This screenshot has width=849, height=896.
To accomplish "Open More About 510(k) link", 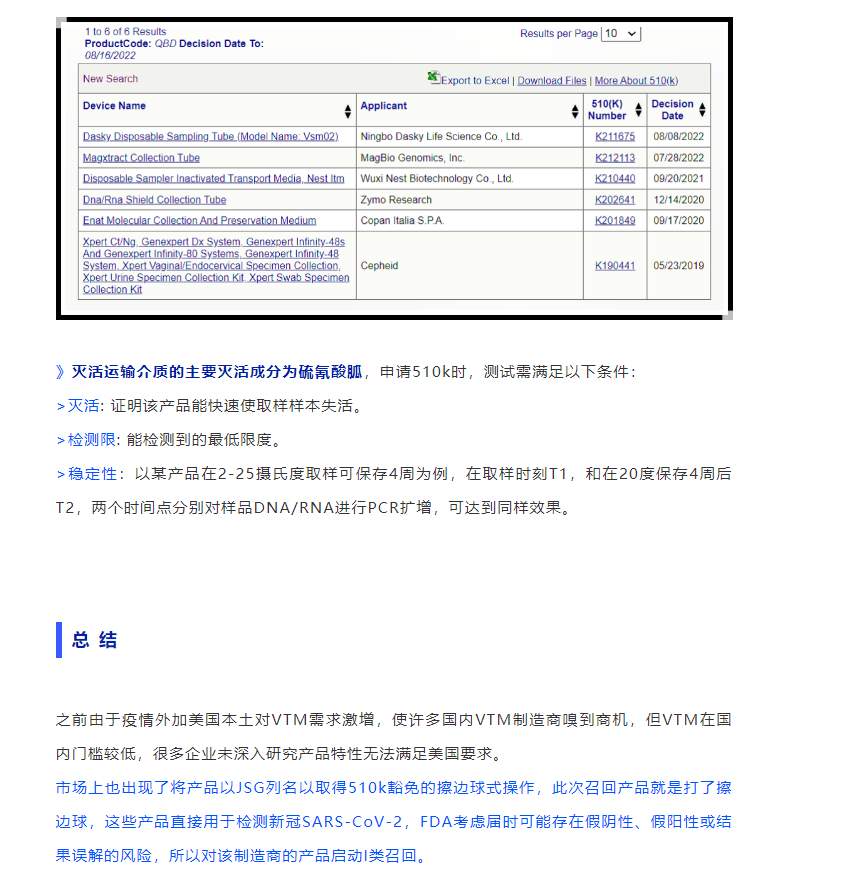I will coord(636,81).
